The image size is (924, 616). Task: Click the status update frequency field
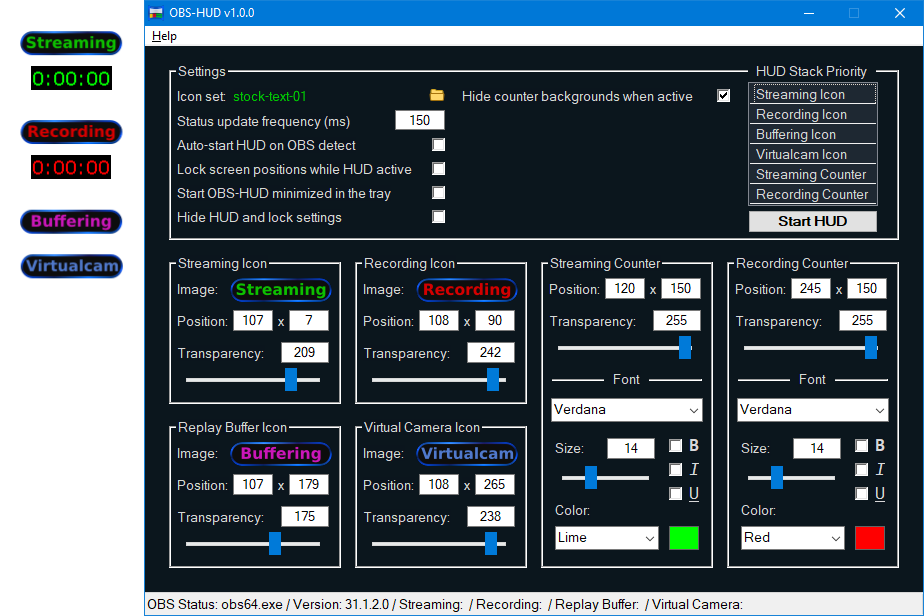[420, 120]
